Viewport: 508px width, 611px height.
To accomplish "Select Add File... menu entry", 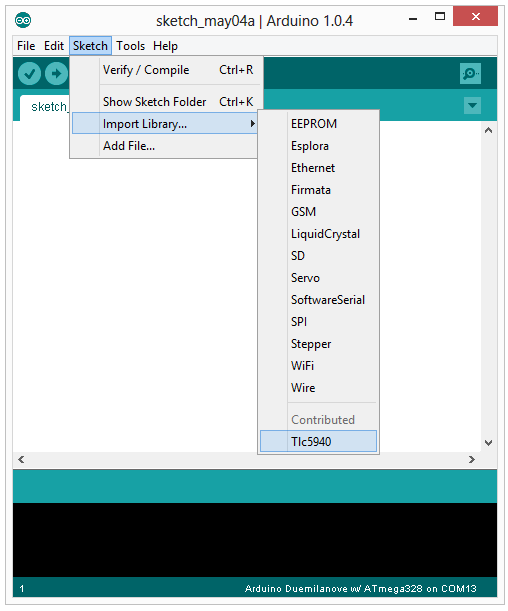I will click(164, 146).
